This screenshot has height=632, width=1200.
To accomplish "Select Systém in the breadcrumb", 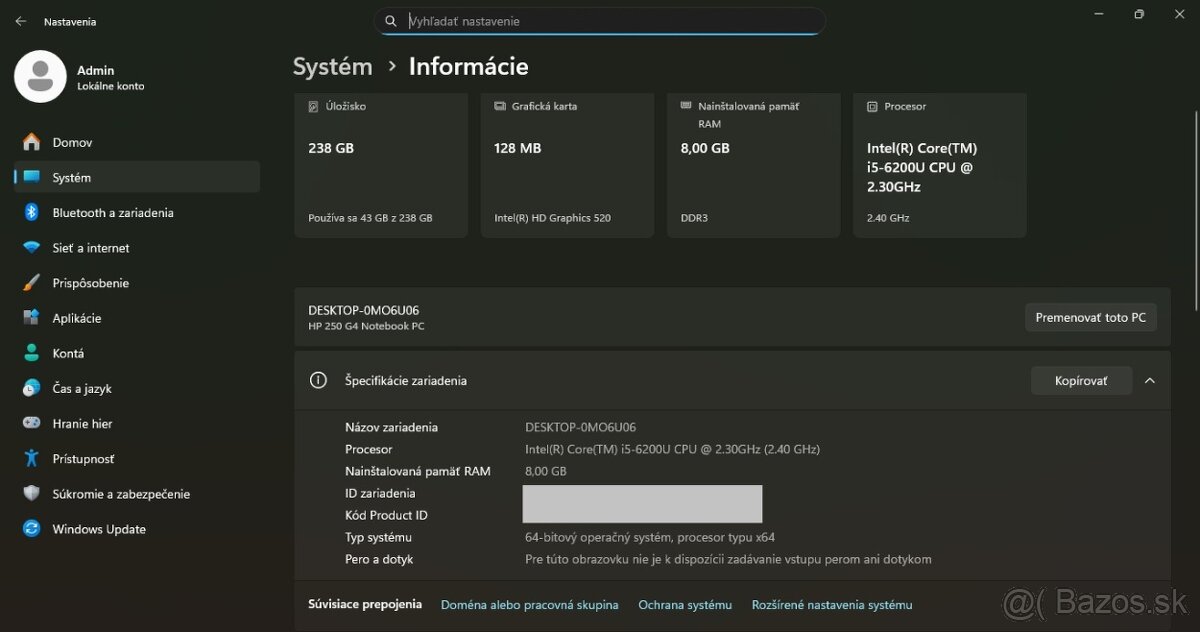I will pos(333,66).
